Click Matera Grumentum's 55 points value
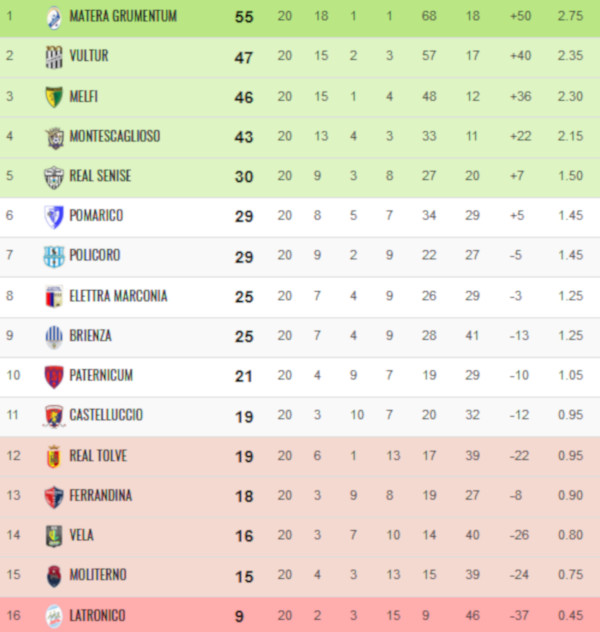This screenshot has height=632, width=600. pos(244,17)
